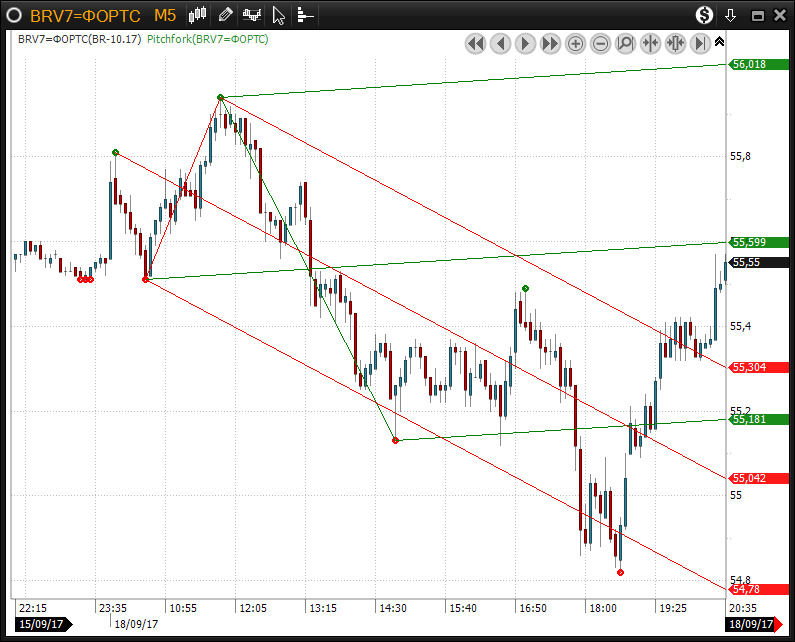
Task: Click the magnifier zoom-area button
Action: point(625,43)
